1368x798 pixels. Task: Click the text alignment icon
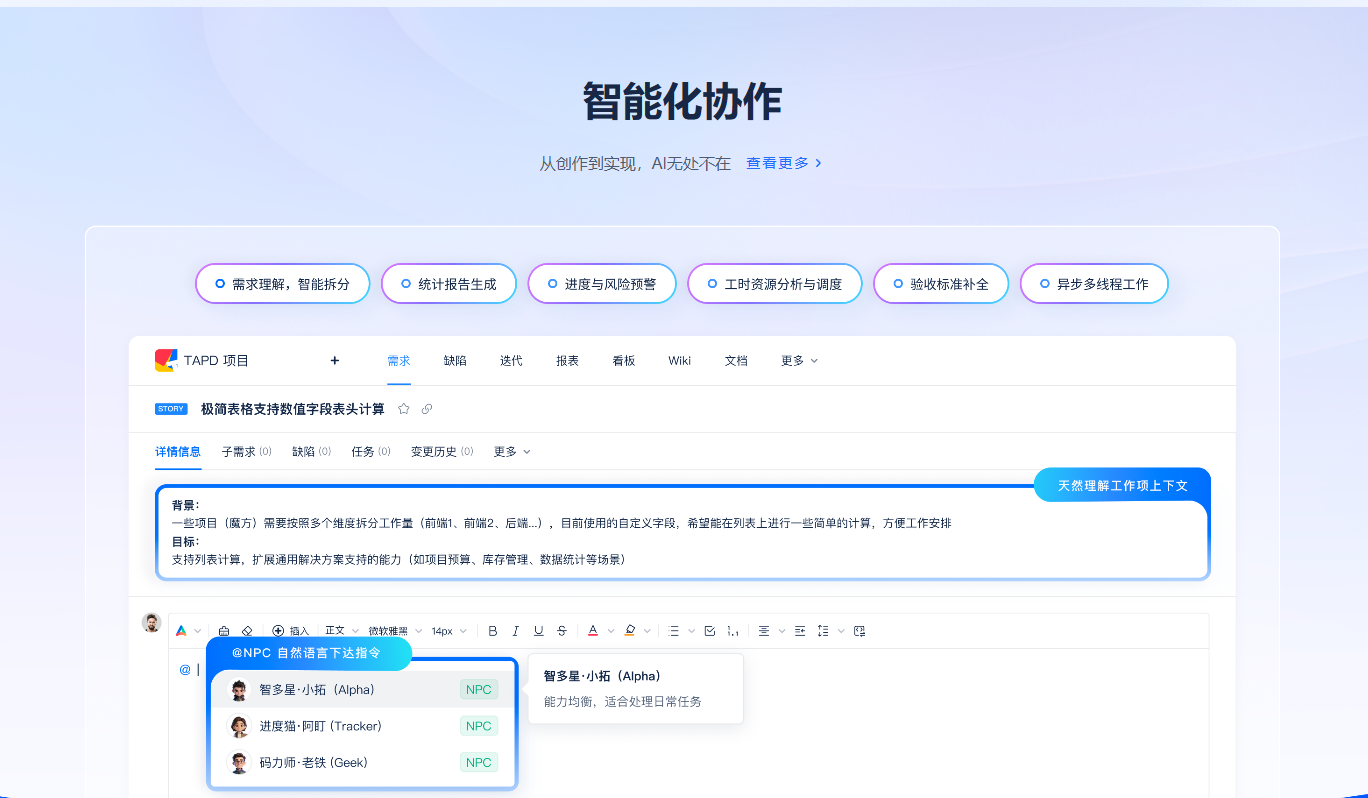[x=764, y=631]
